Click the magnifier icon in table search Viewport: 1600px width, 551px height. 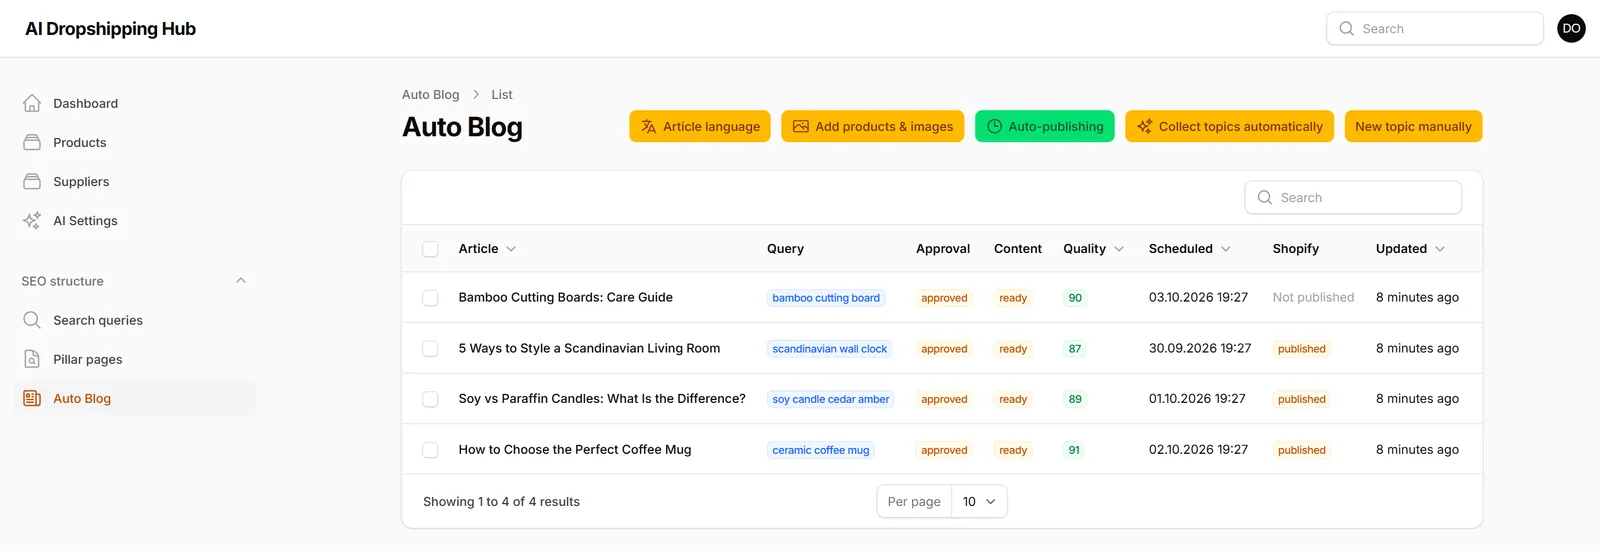pos(1265,197)
